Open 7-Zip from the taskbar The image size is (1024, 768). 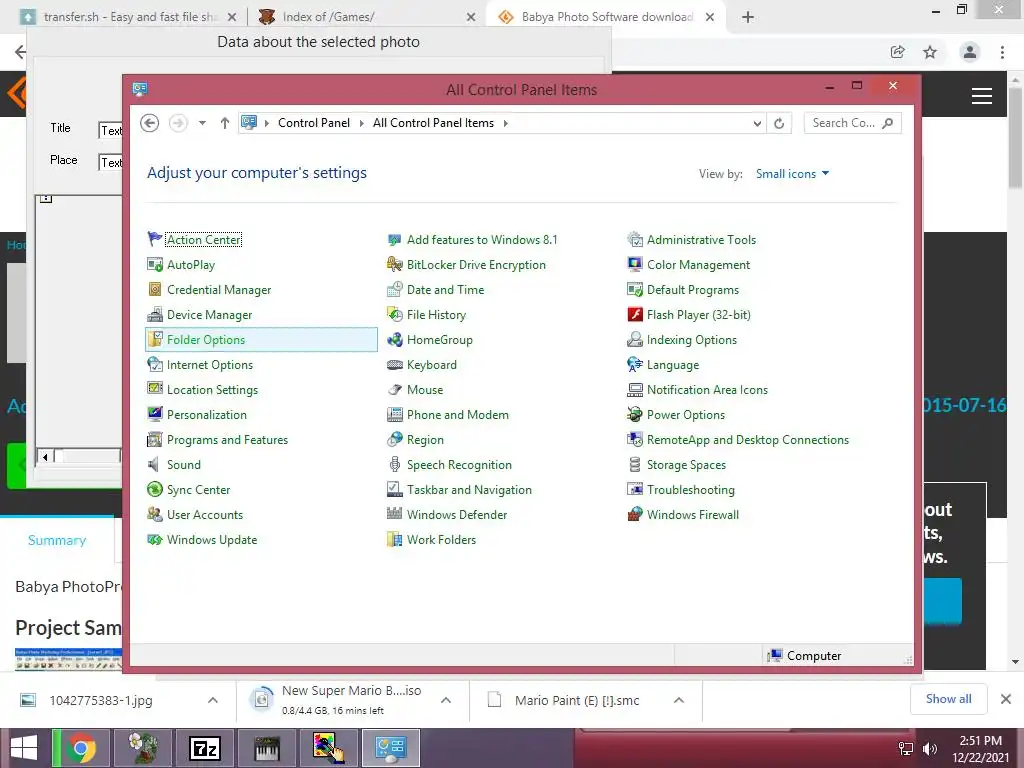pyautogui.click(x=205, y=748)
